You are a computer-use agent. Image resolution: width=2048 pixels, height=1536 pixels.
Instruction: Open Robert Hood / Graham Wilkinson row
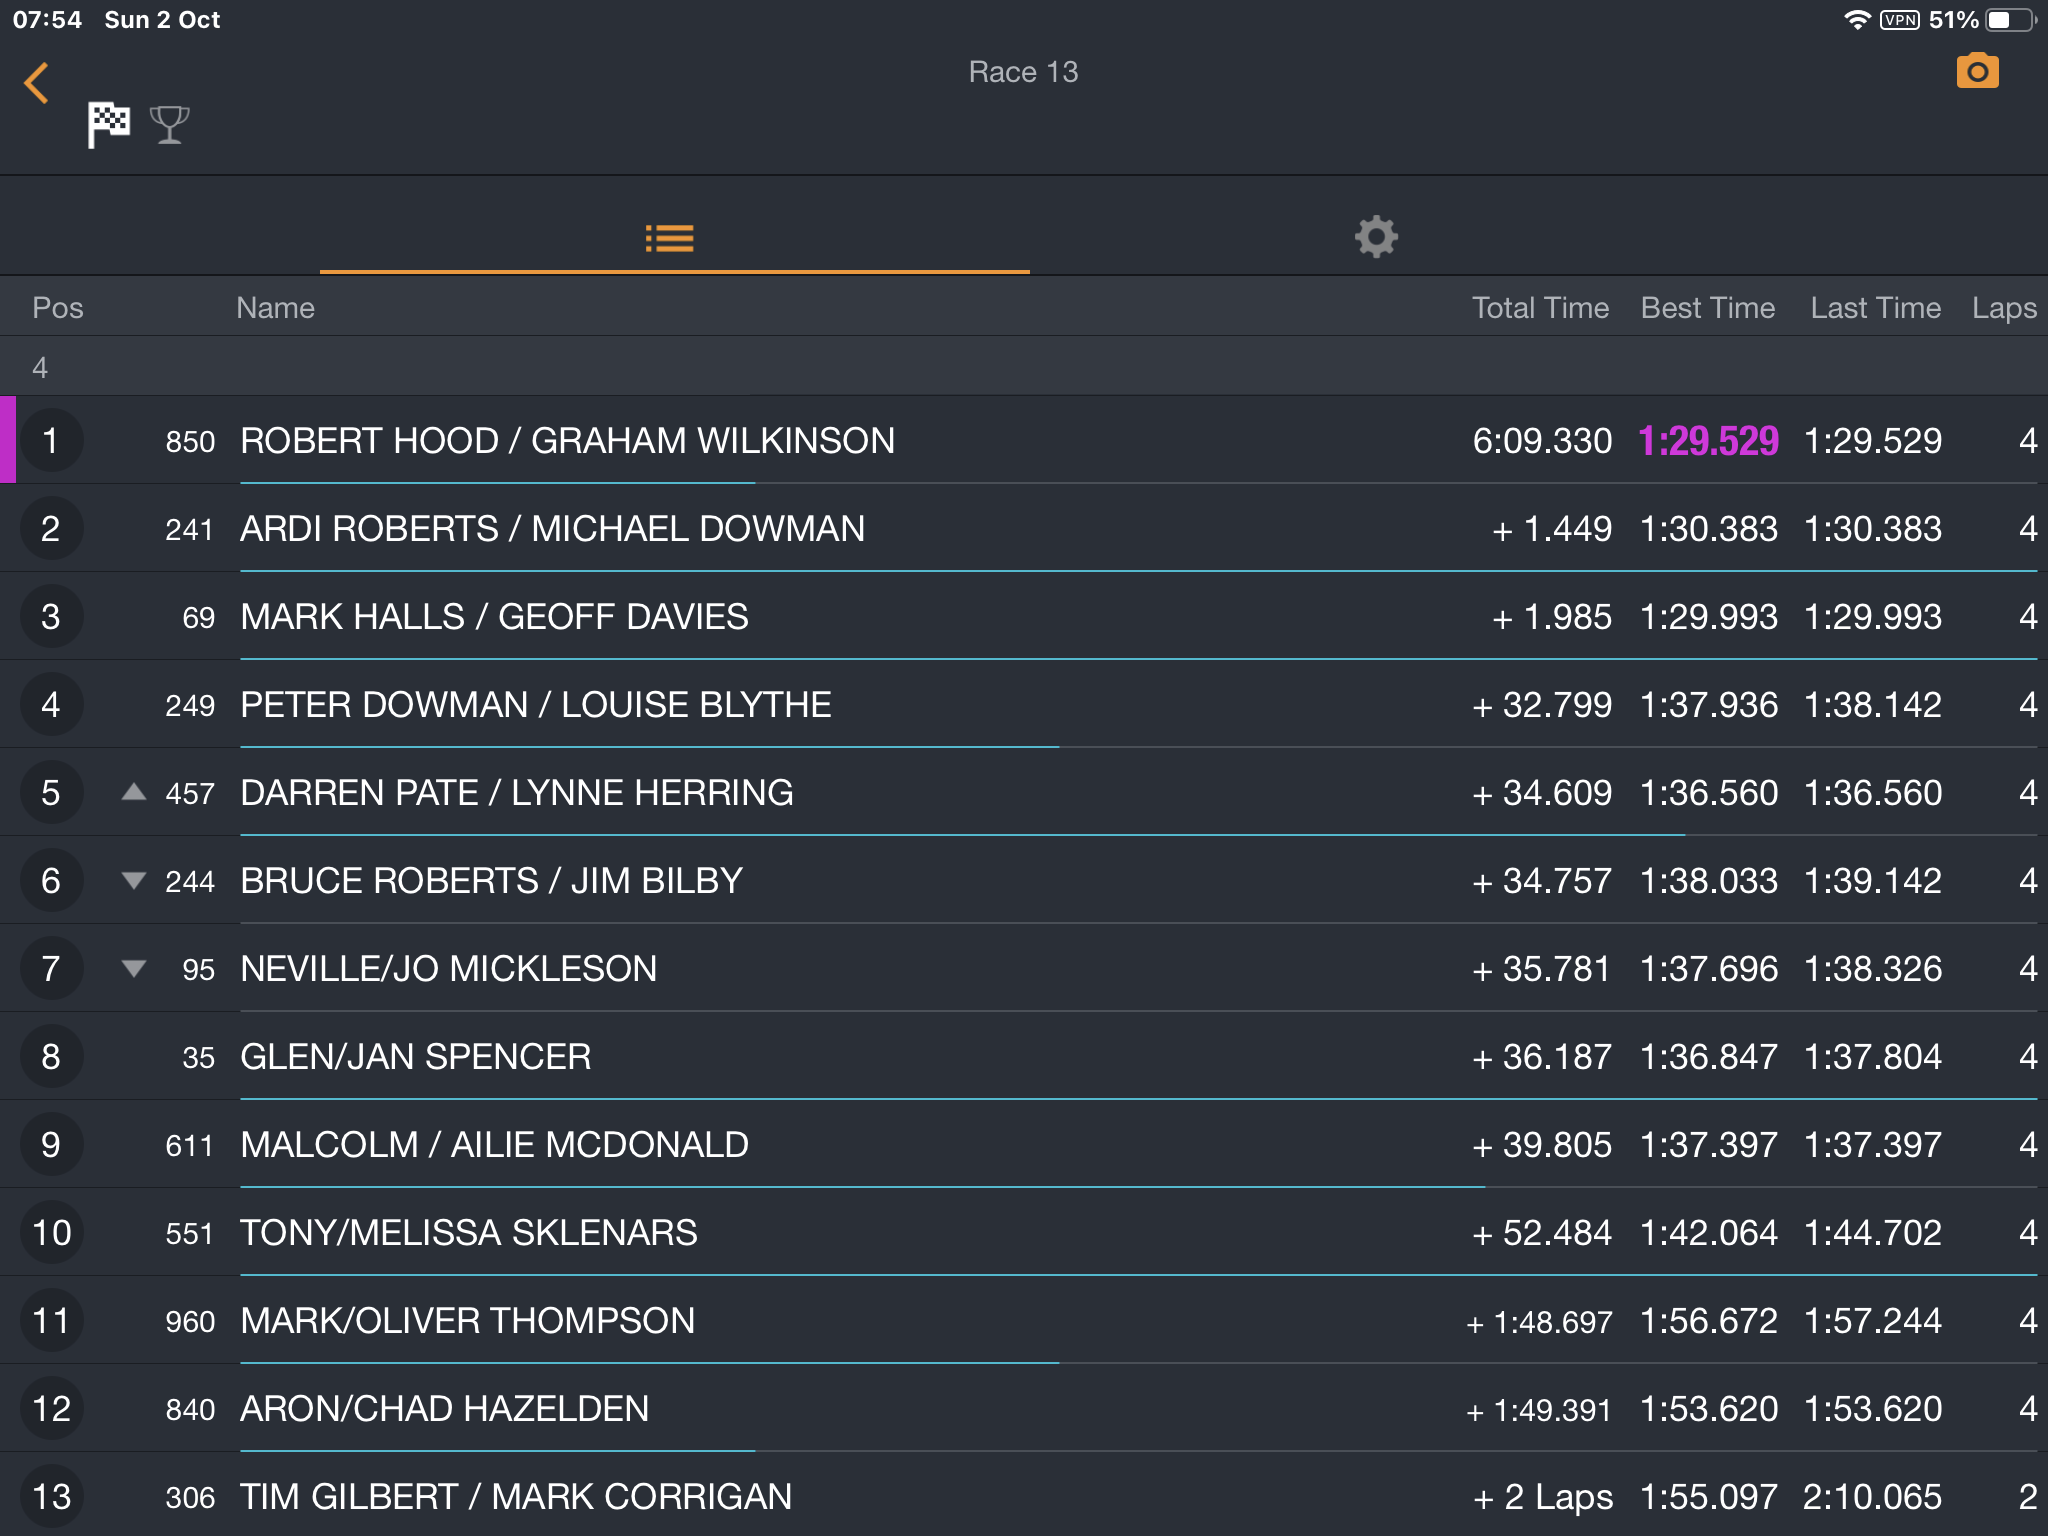(1024, 440)
